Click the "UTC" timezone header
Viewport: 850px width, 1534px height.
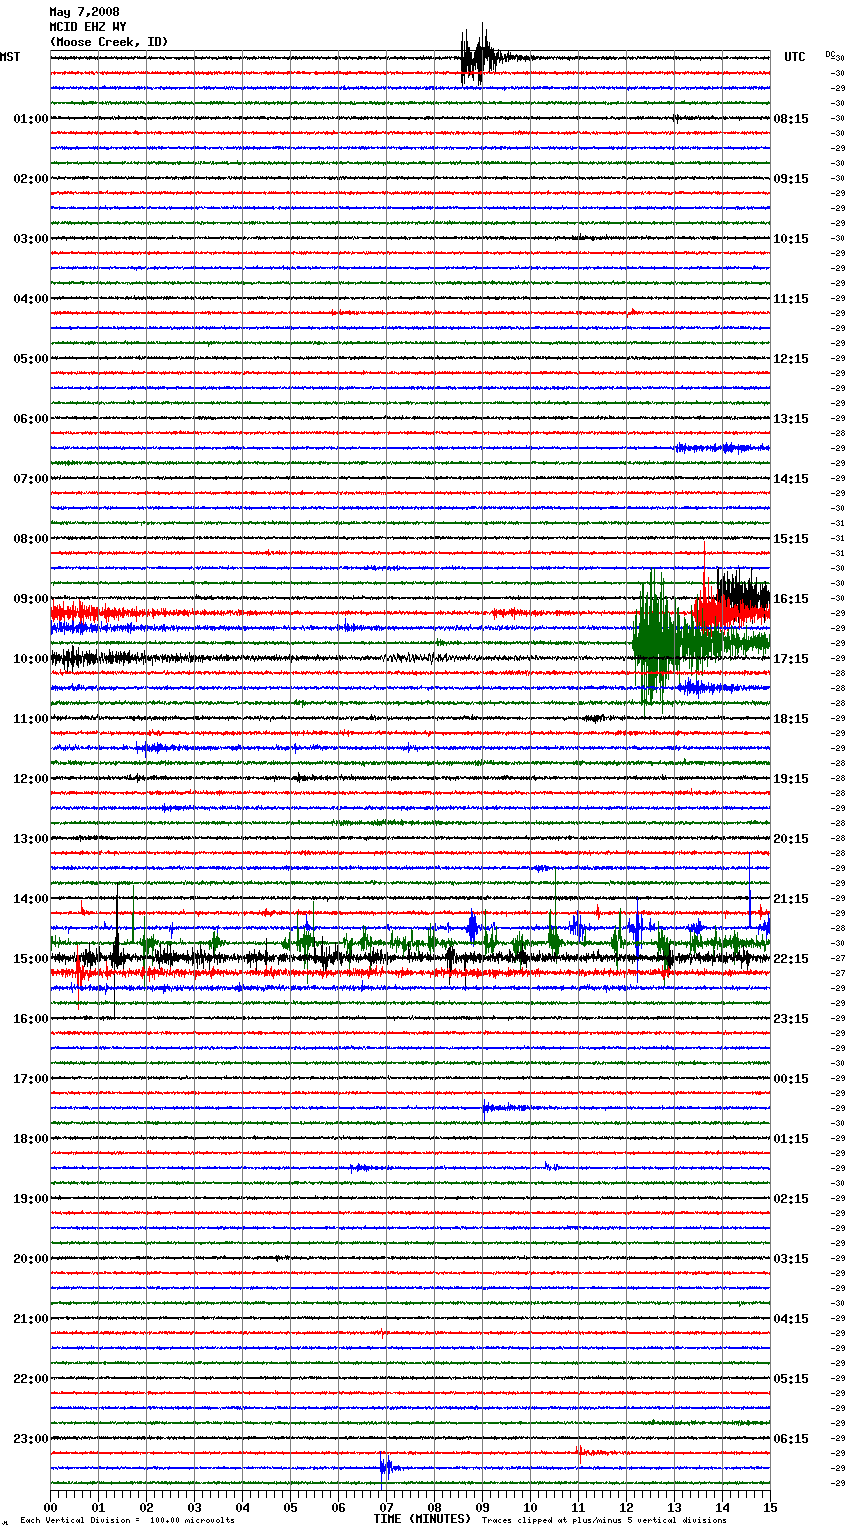[795, 57]
